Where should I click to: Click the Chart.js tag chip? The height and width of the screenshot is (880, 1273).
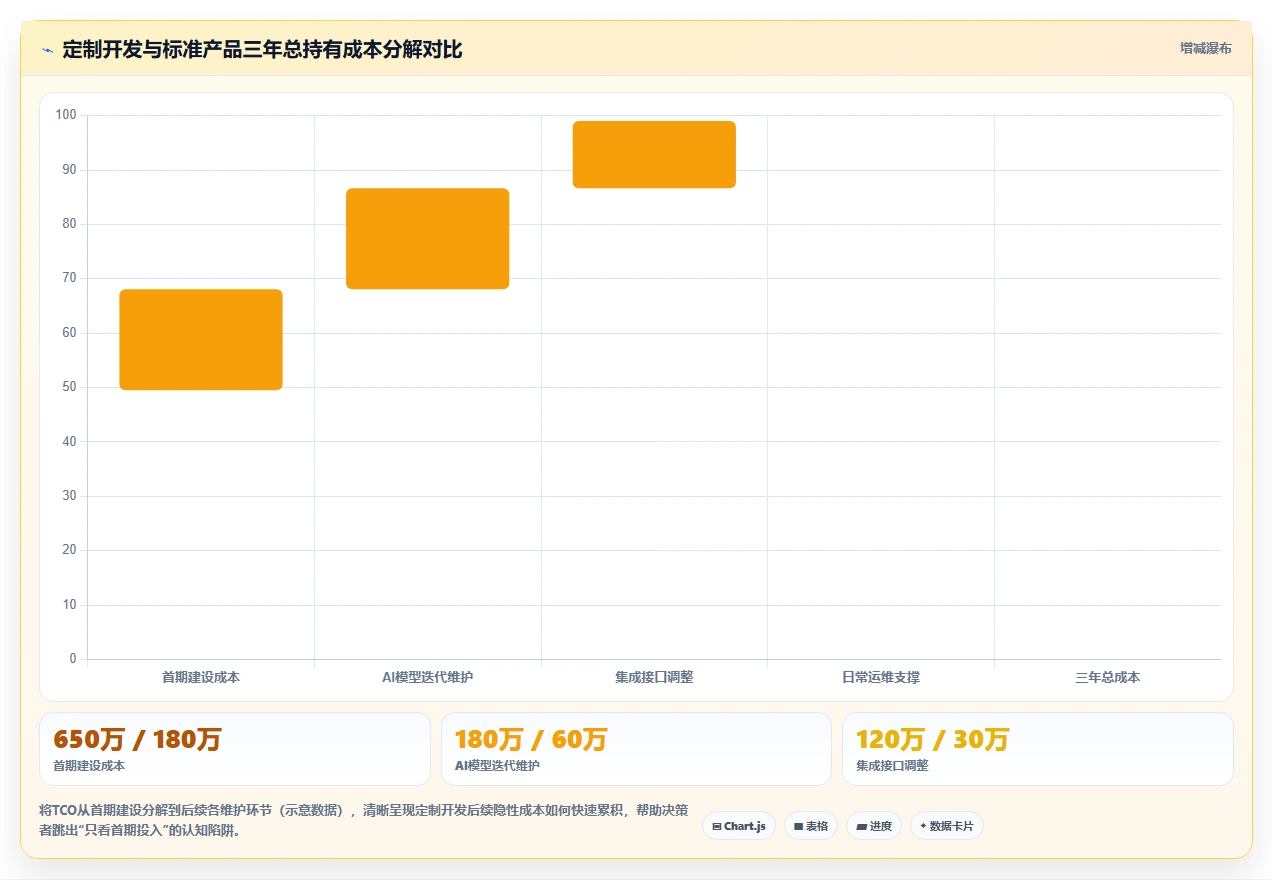coord(739,826)
